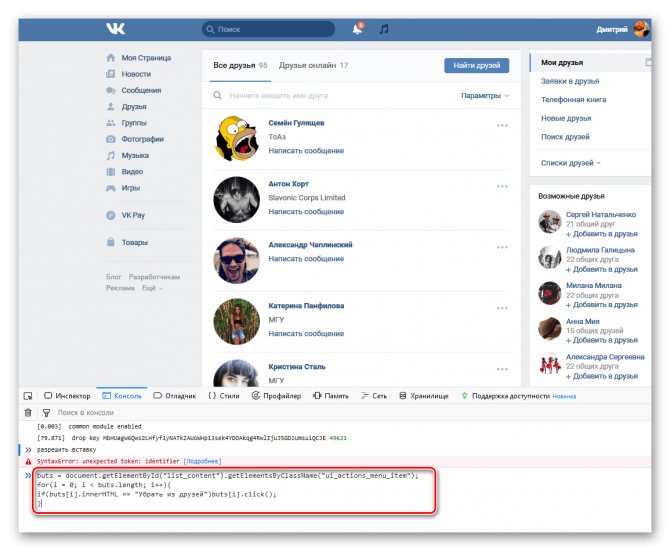Click the Фотографии camera icon

(x=111, y=139)
